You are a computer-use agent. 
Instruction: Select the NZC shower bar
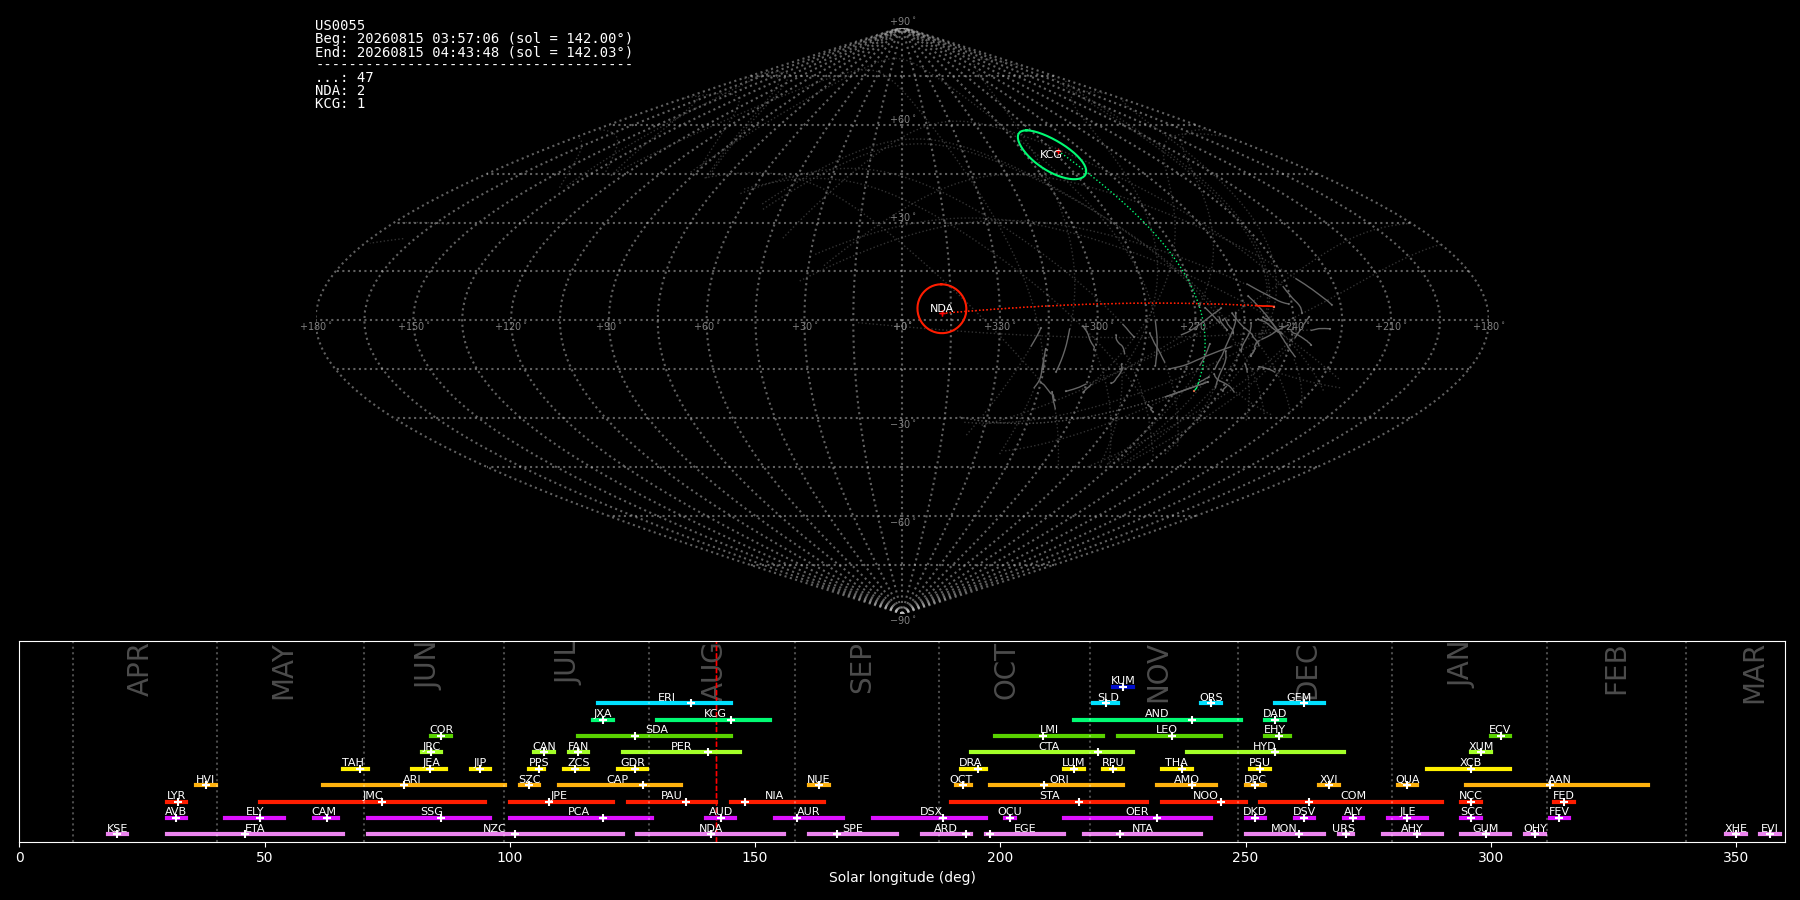(x=495, y=834)
